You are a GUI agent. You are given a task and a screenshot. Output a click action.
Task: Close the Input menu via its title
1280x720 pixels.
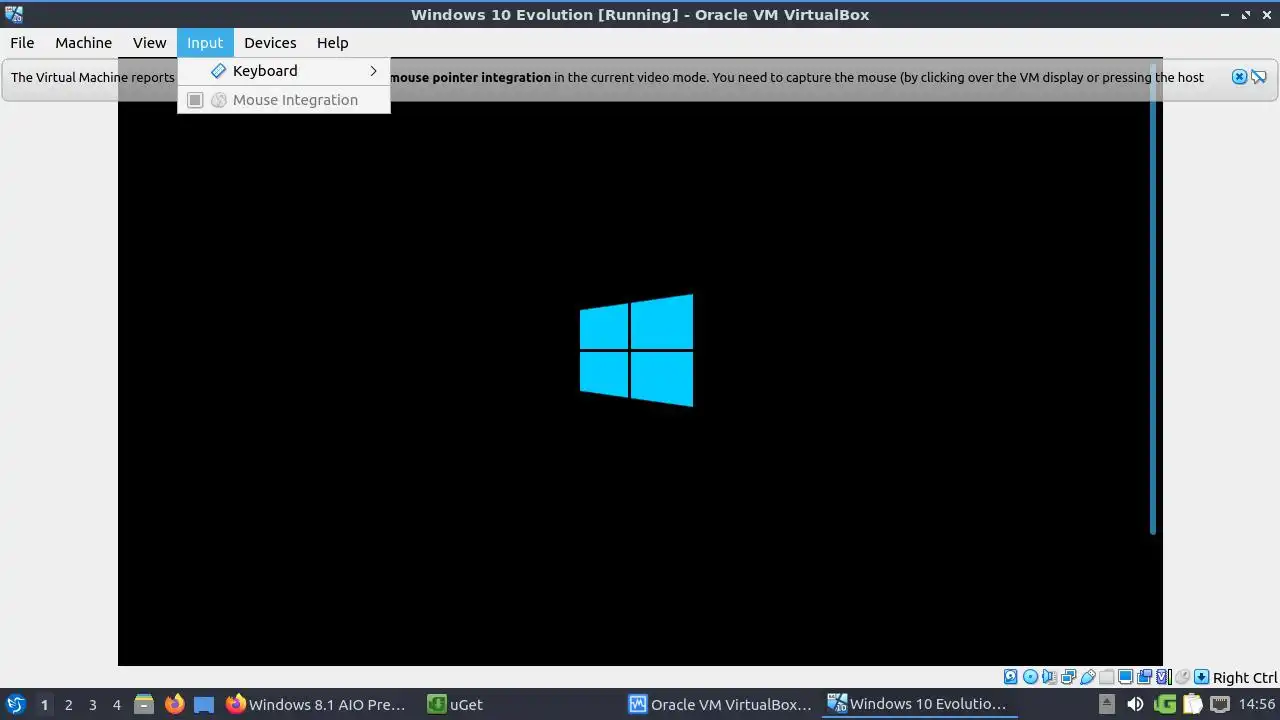(205, 43)
